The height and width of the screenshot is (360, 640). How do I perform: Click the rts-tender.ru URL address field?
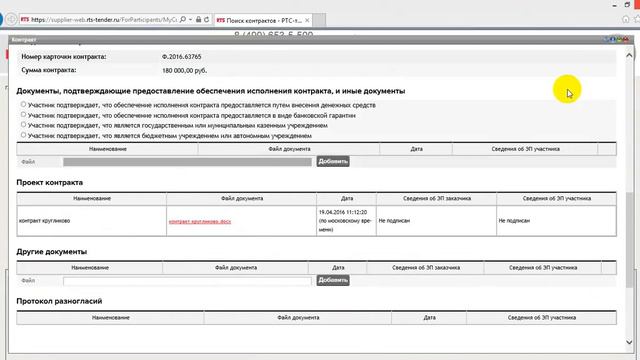coord(104,19)
